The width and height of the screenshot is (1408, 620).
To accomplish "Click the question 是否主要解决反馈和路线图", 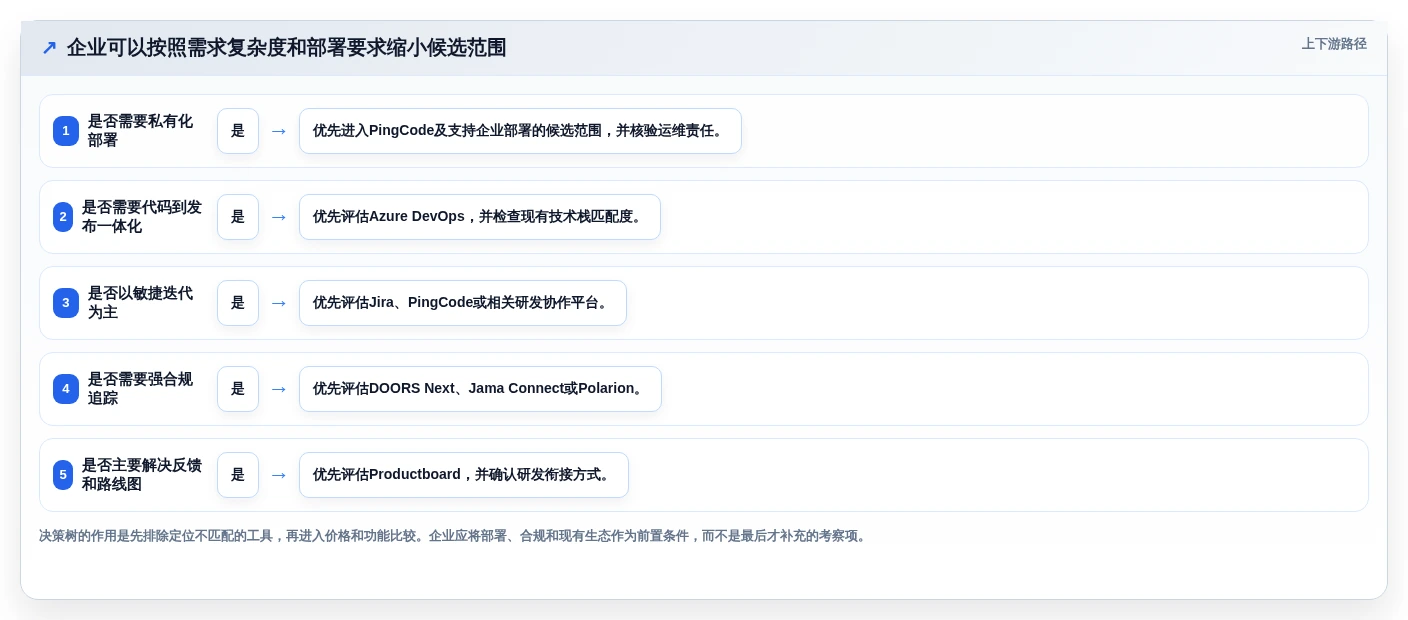I will point(141,475).
